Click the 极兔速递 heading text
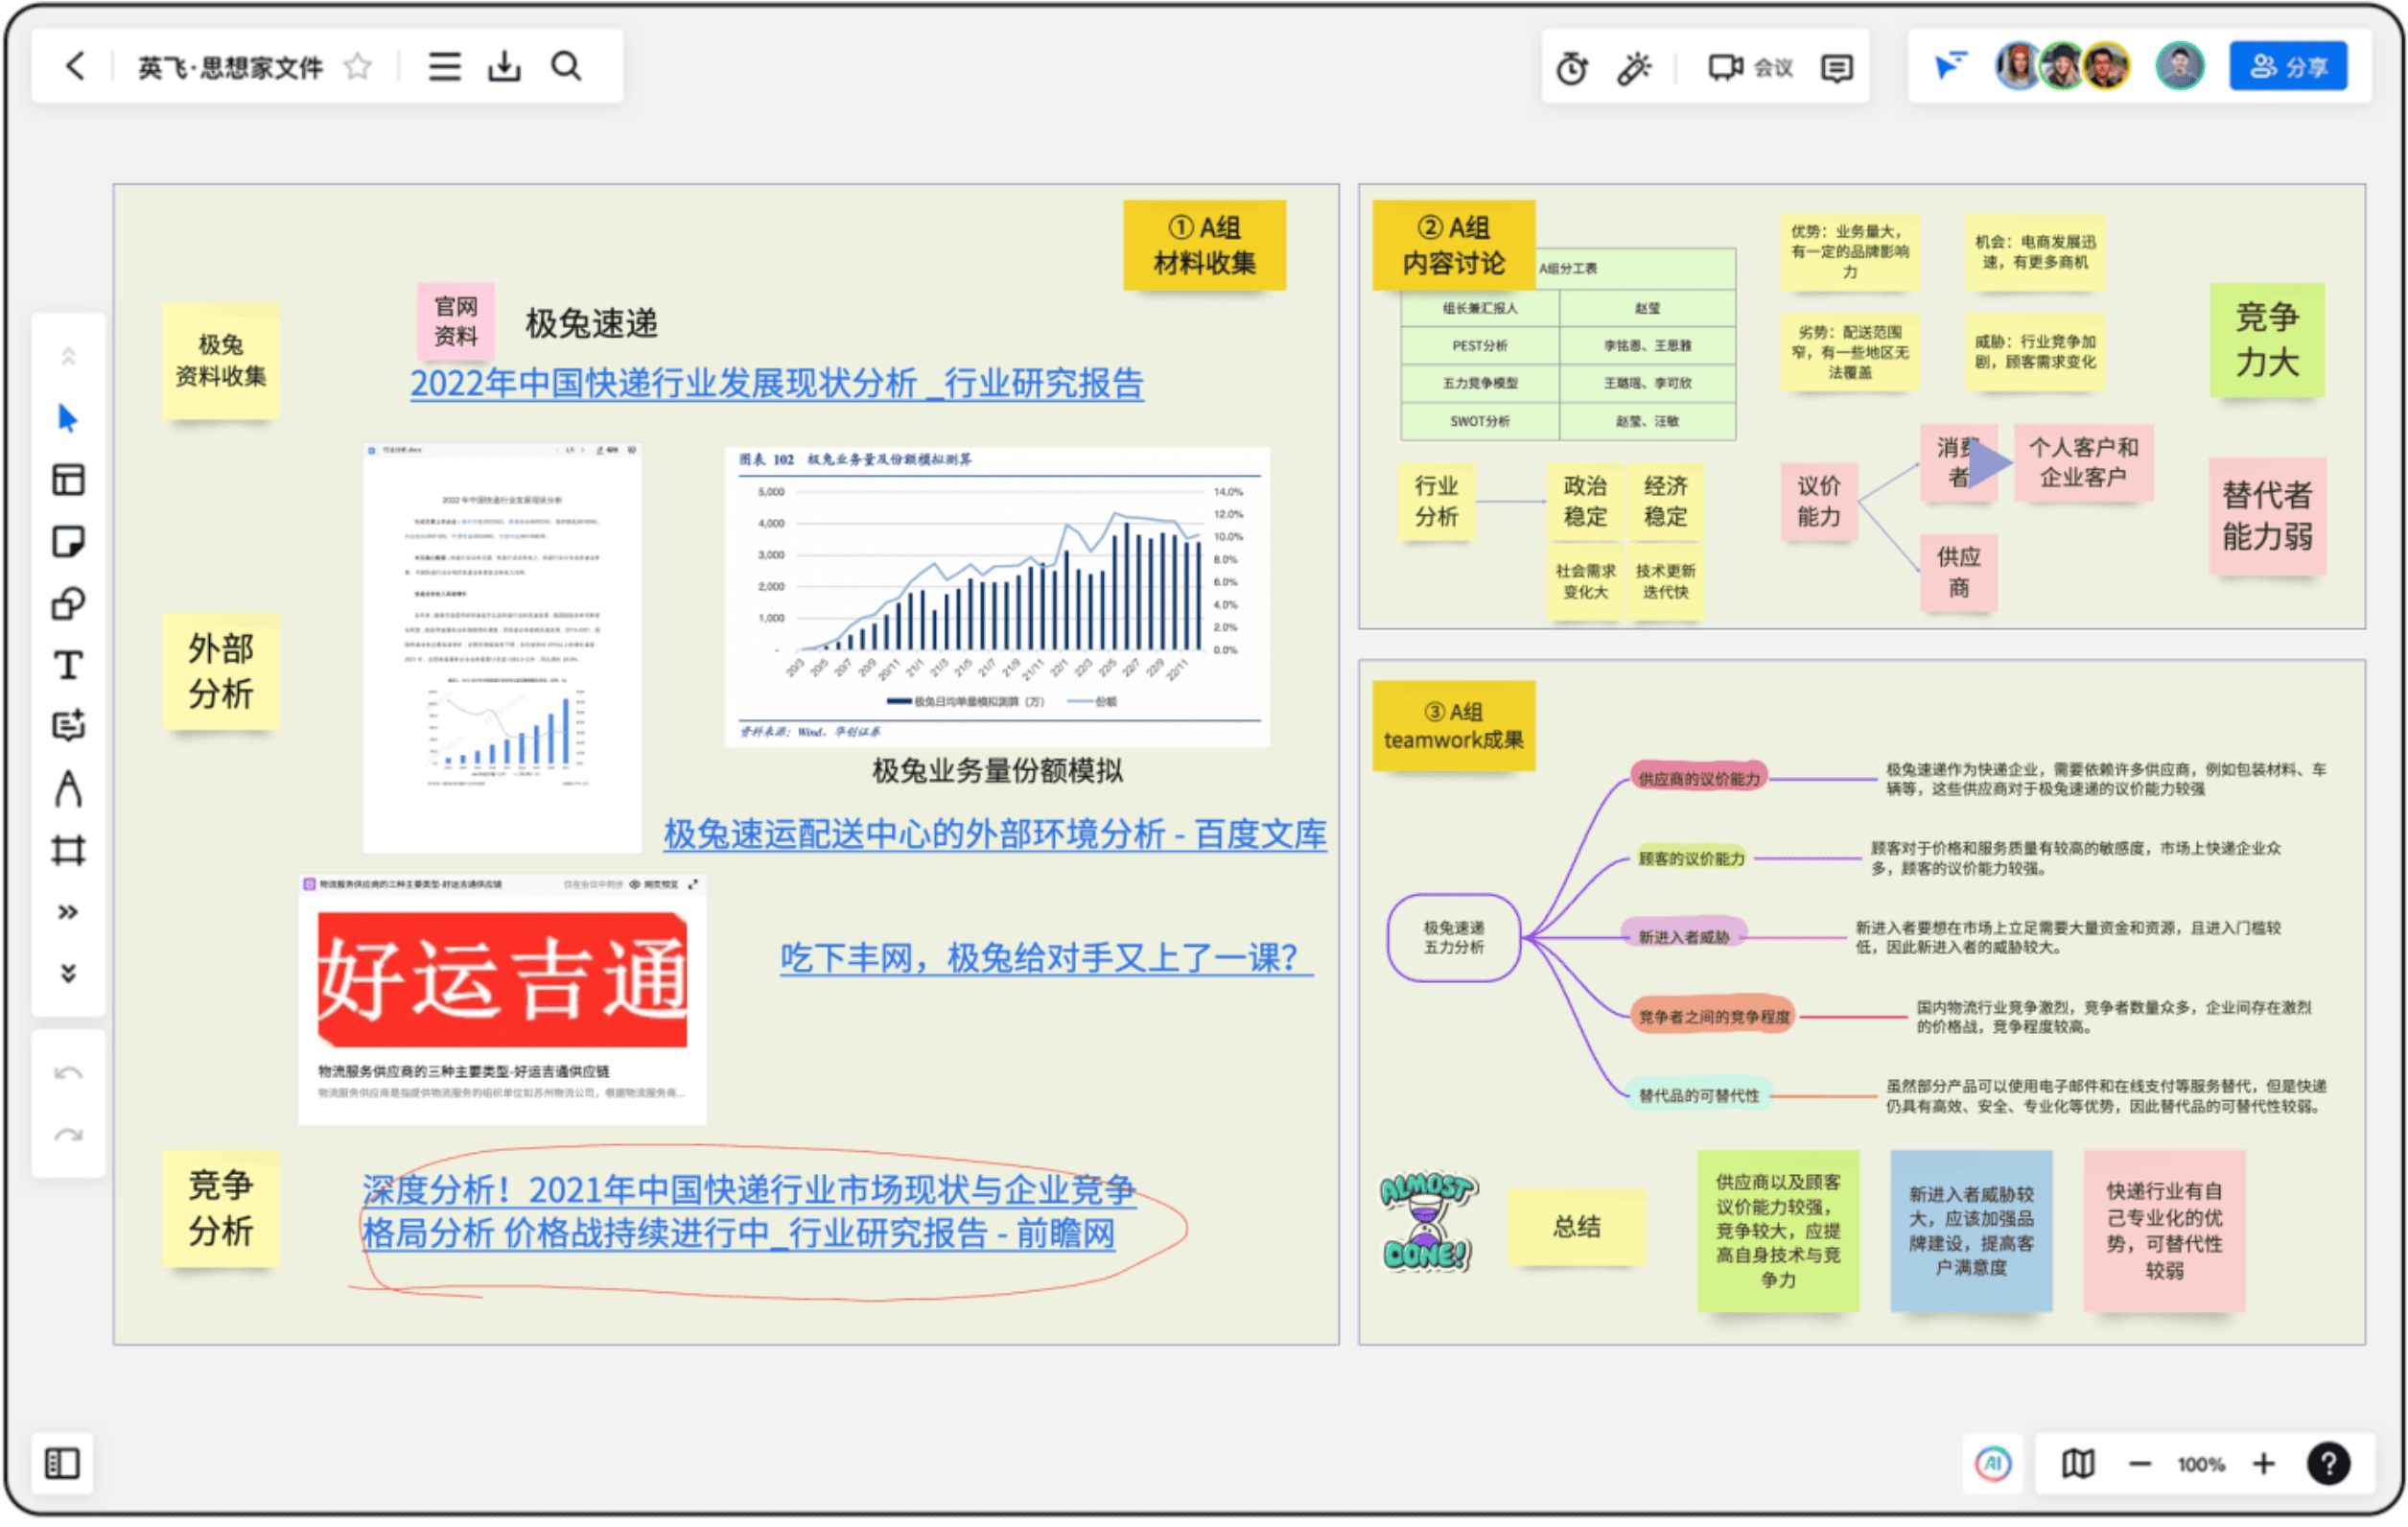 coord(591,324)
